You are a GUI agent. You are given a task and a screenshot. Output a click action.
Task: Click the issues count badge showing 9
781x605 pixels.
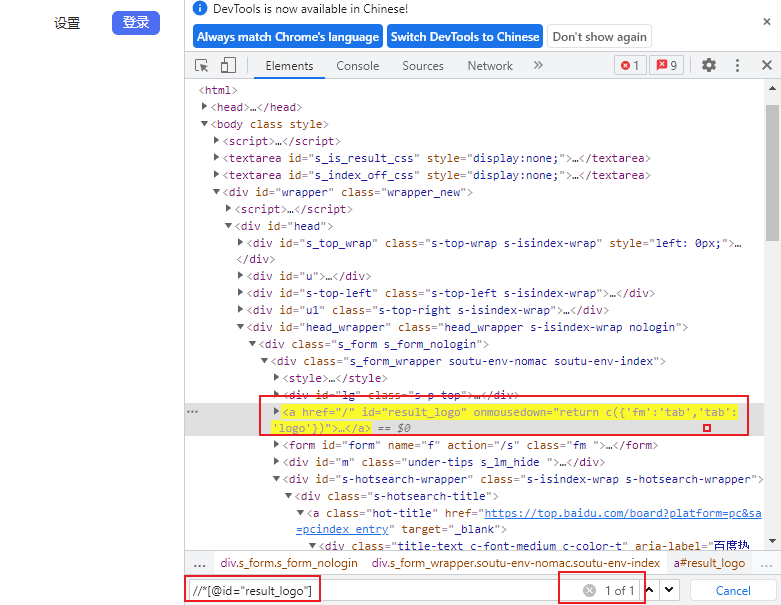pyautogui.click(x=666, y=66)
